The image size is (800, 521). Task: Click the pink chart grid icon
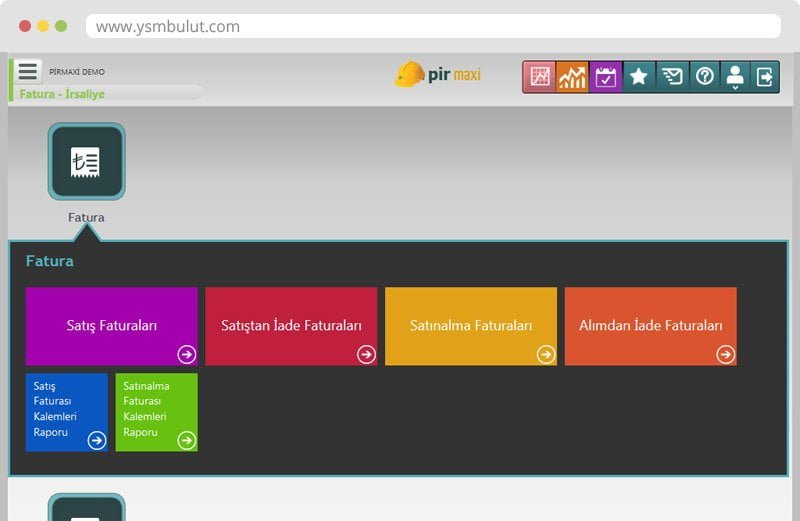(x=540, y=77)
